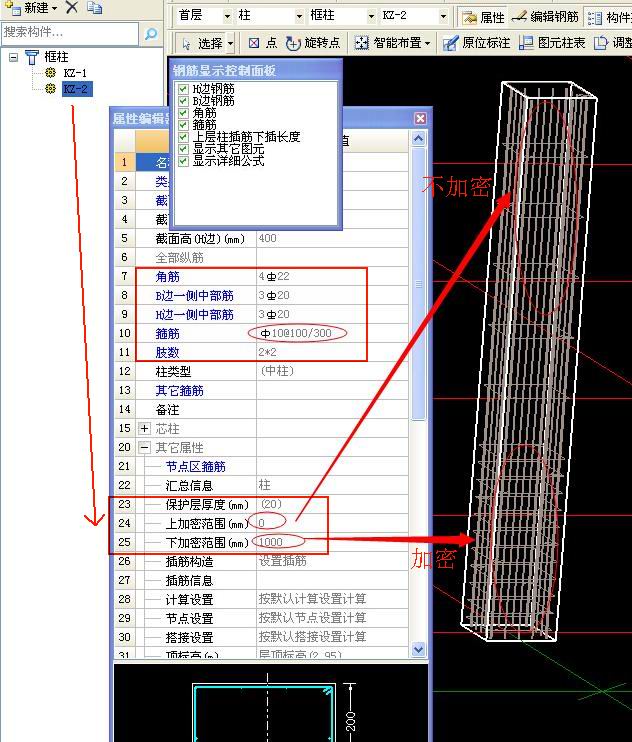
Task: Copy component using the copy icon
Action: [94, 8]
